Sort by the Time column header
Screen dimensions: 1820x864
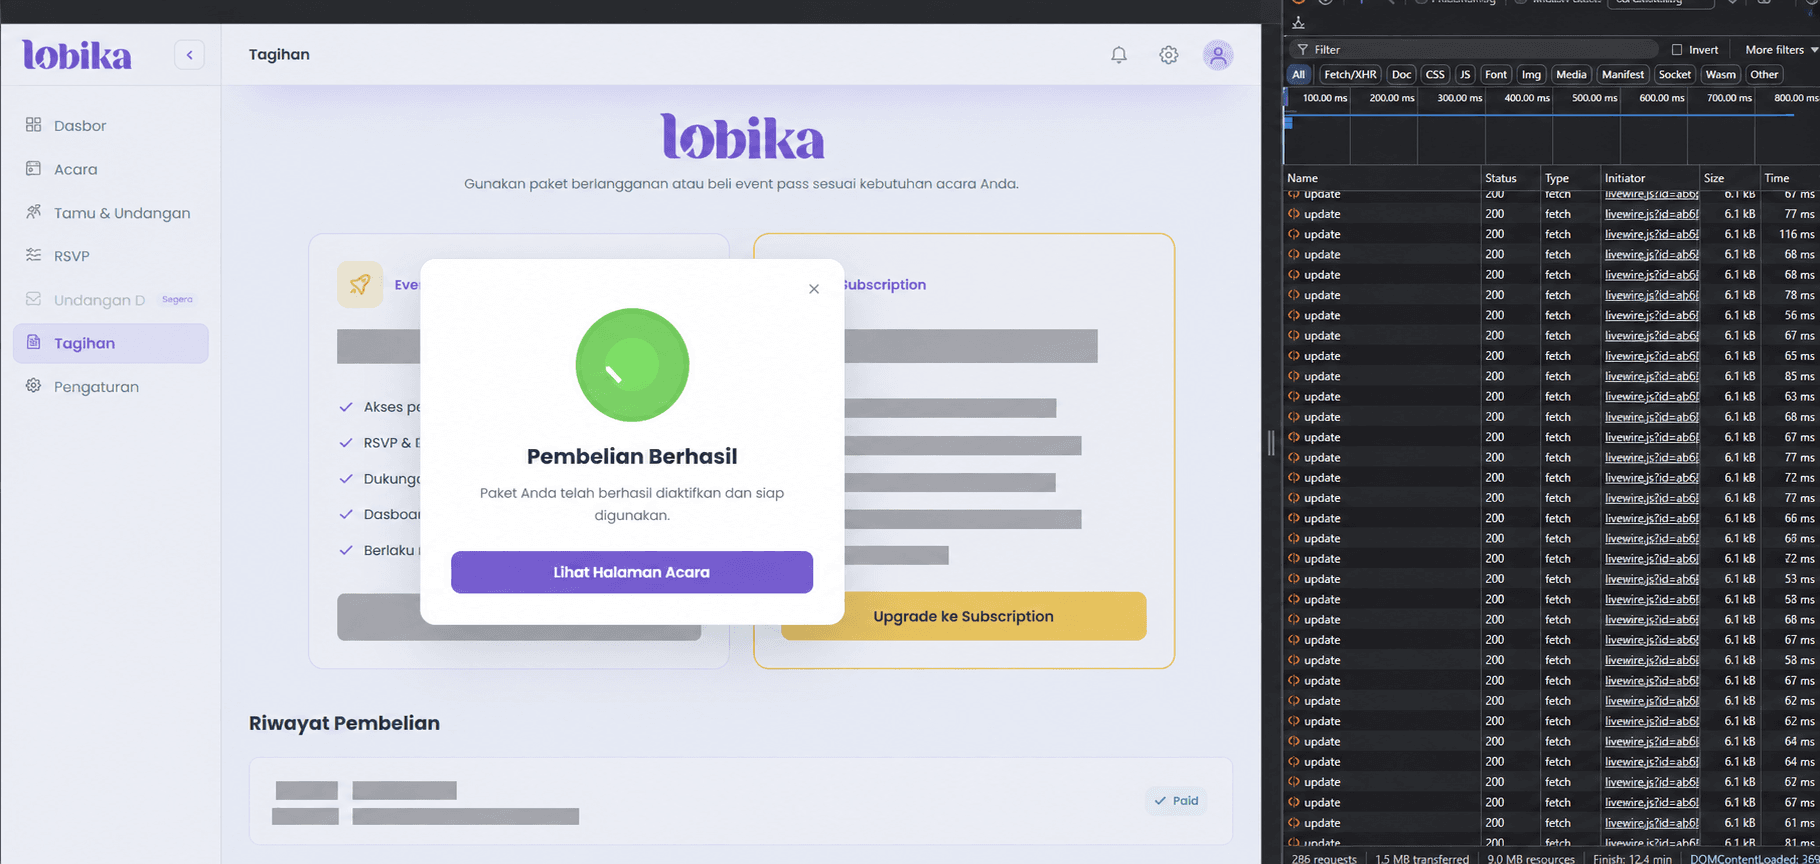(x=1789, y=178)
